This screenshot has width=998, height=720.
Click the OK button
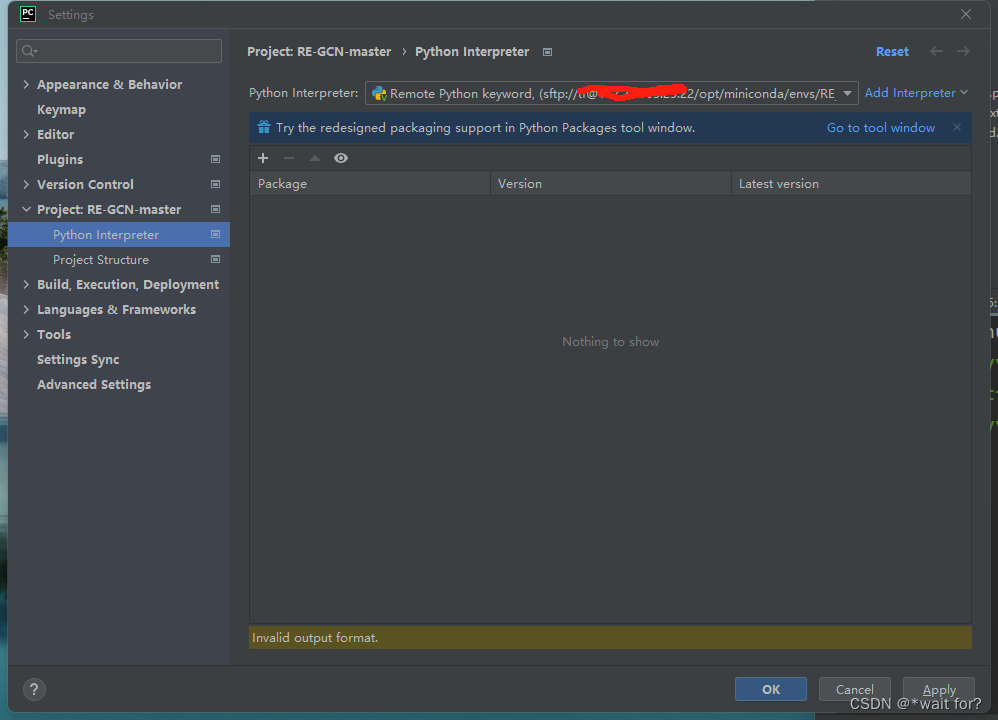tap(771, 689)
